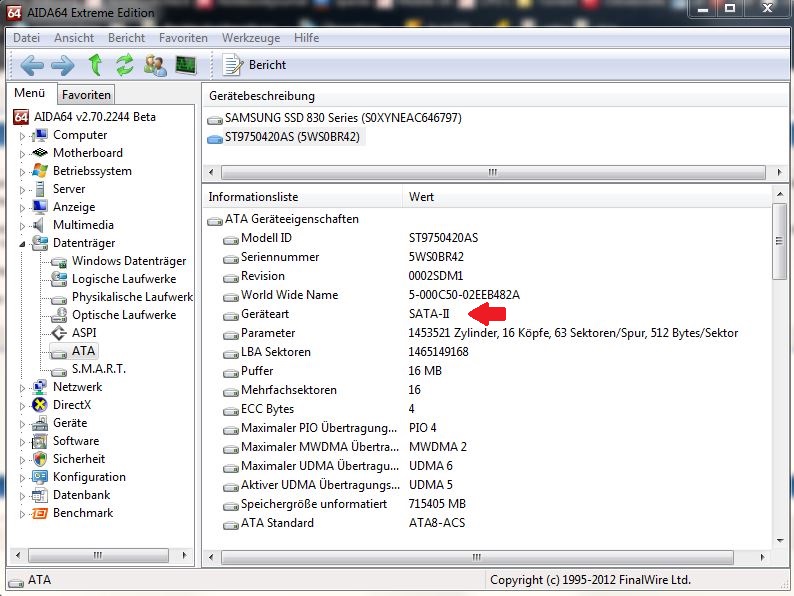Select the Anzeige monitor icon
The width and height of the screenshot is (794, 596).
click(x=39, y=207)
